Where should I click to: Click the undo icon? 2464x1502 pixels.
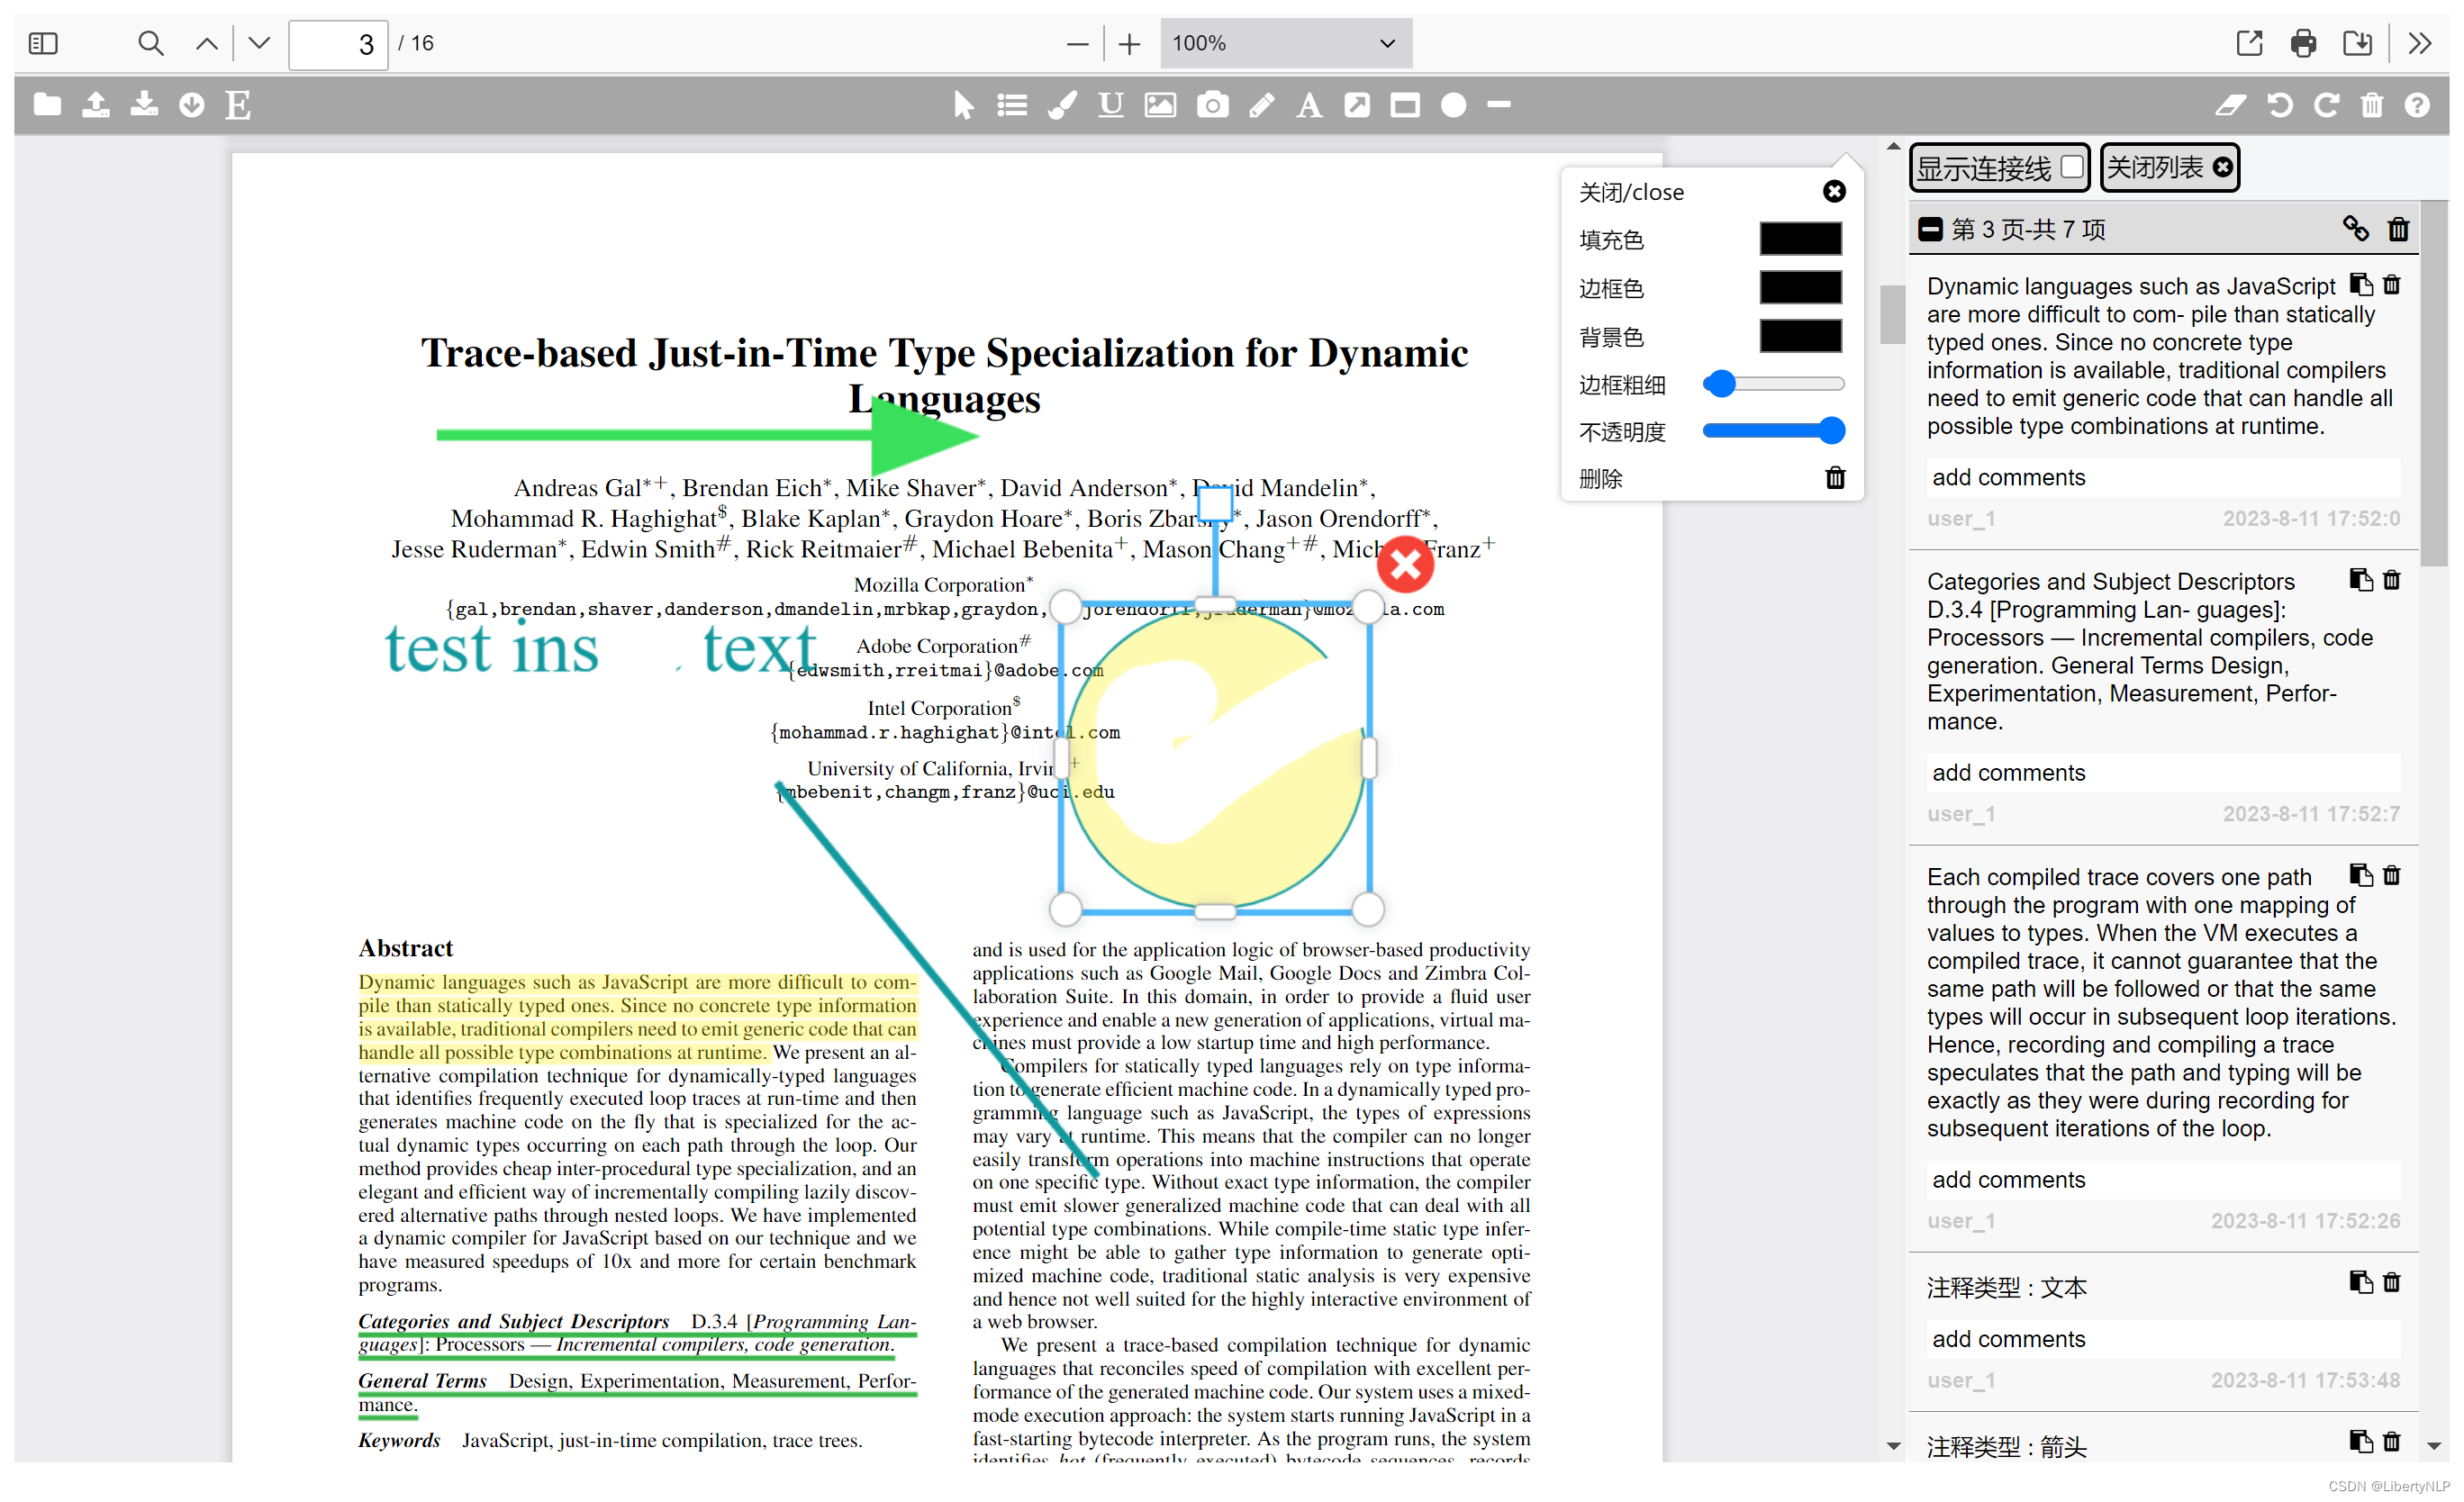point(2279,105)
